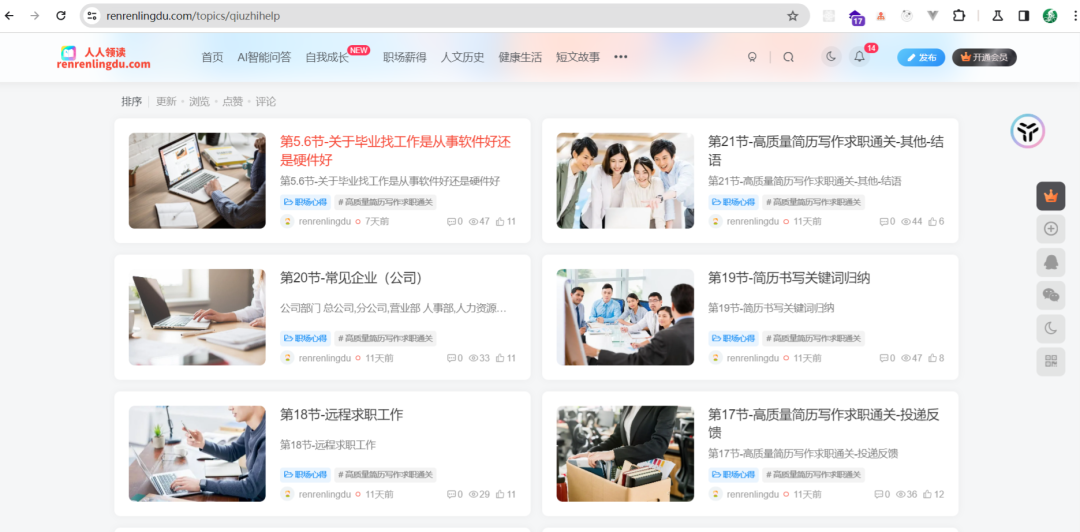The width and height of the screenshot is (1080, 532).
Task: Sort posts by 评论
Action: pyautogui.click(x=266, y=101)
